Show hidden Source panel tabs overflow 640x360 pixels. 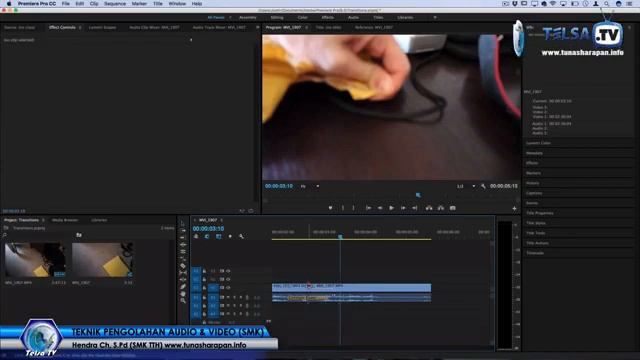point(258,27)
